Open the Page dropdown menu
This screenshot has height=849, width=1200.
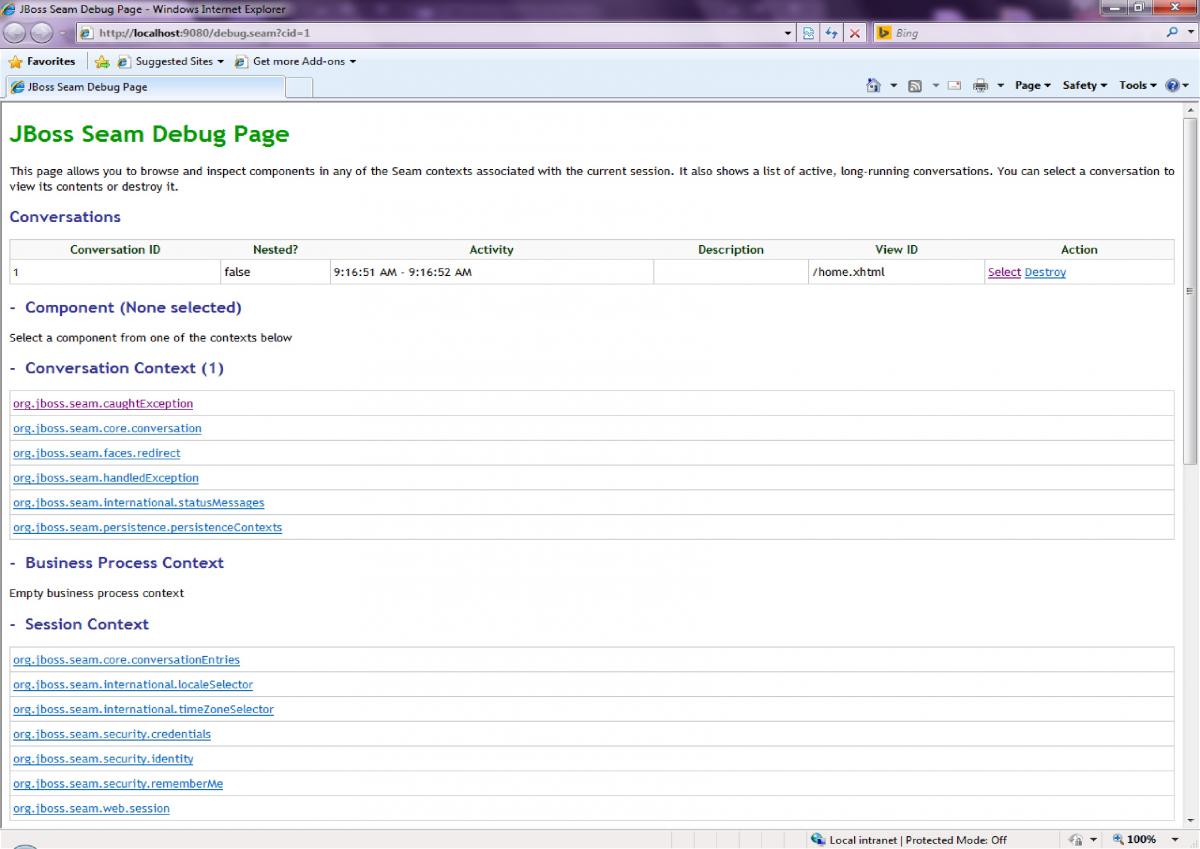pyautogui.click(x=1032, y=86)
